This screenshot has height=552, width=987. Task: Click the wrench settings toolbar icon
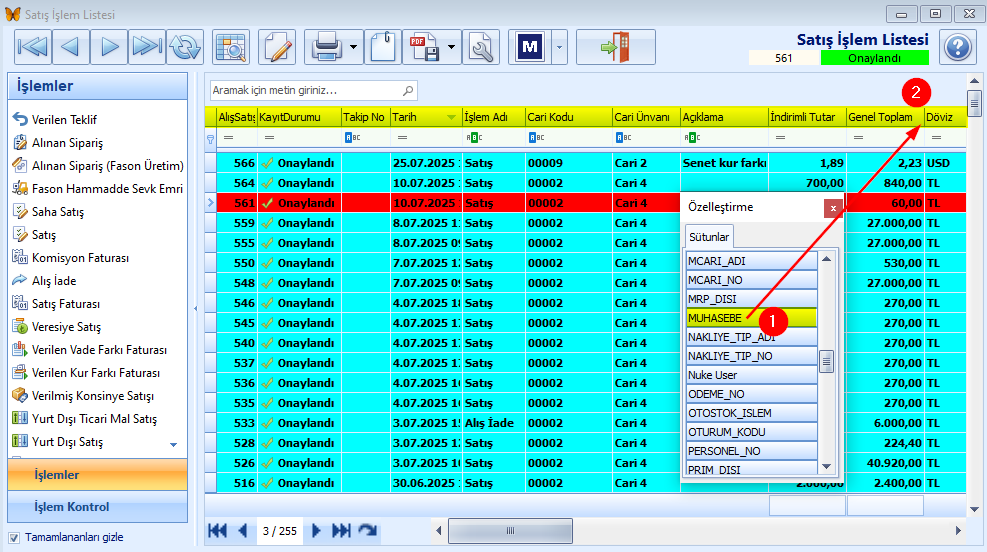[x=482, y=47]
